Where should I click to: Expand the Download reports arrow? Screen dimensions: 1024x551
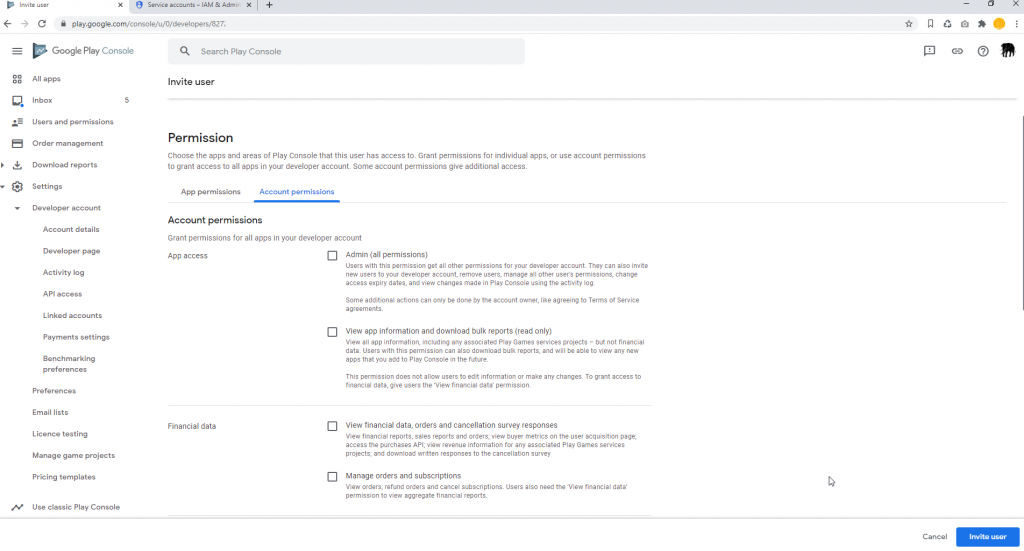3,165
